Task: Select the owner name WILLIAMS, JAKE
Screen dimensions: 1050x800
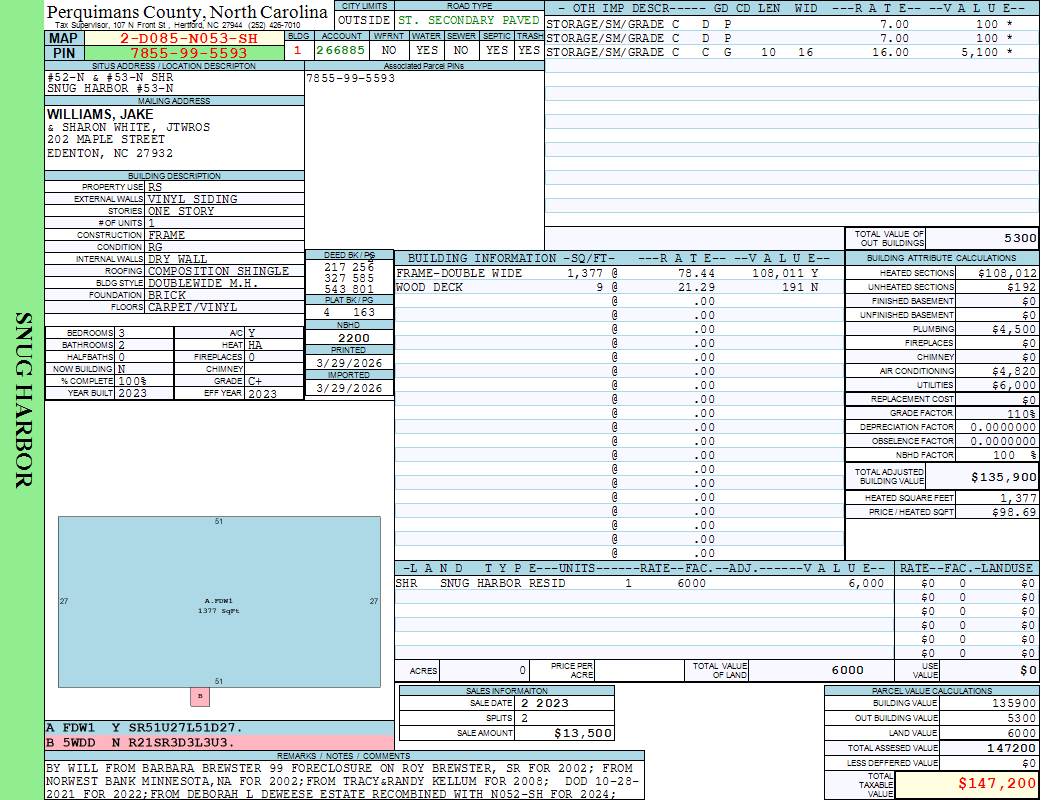Action: click(x=100, y=114)
